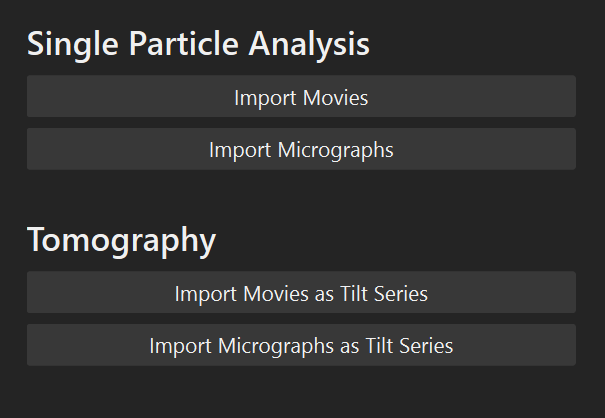The image size is (605, 418).
Task: Click the Tomography title text
Action: coord(121,241)
